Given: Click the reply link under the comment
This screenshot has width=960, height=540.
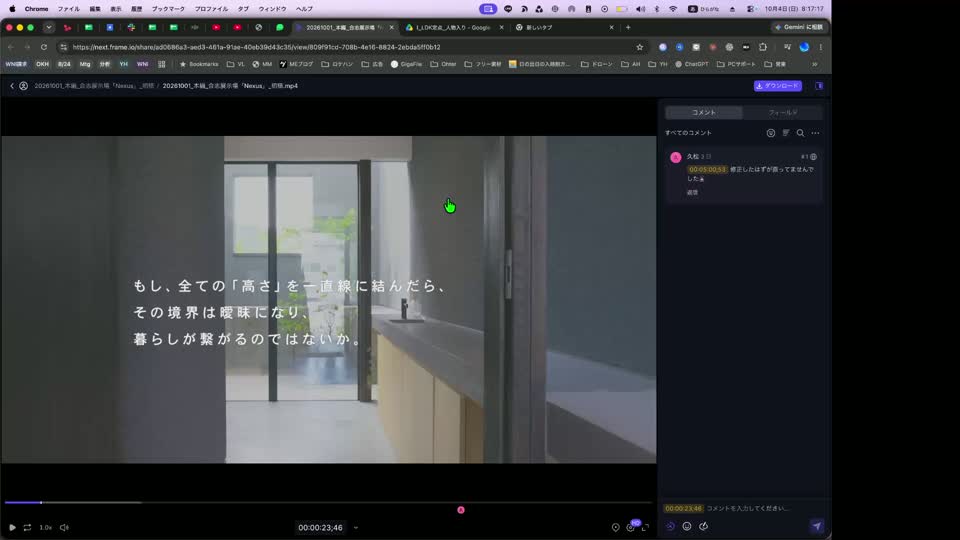Looking at the screenshot, I should (692, 192).
